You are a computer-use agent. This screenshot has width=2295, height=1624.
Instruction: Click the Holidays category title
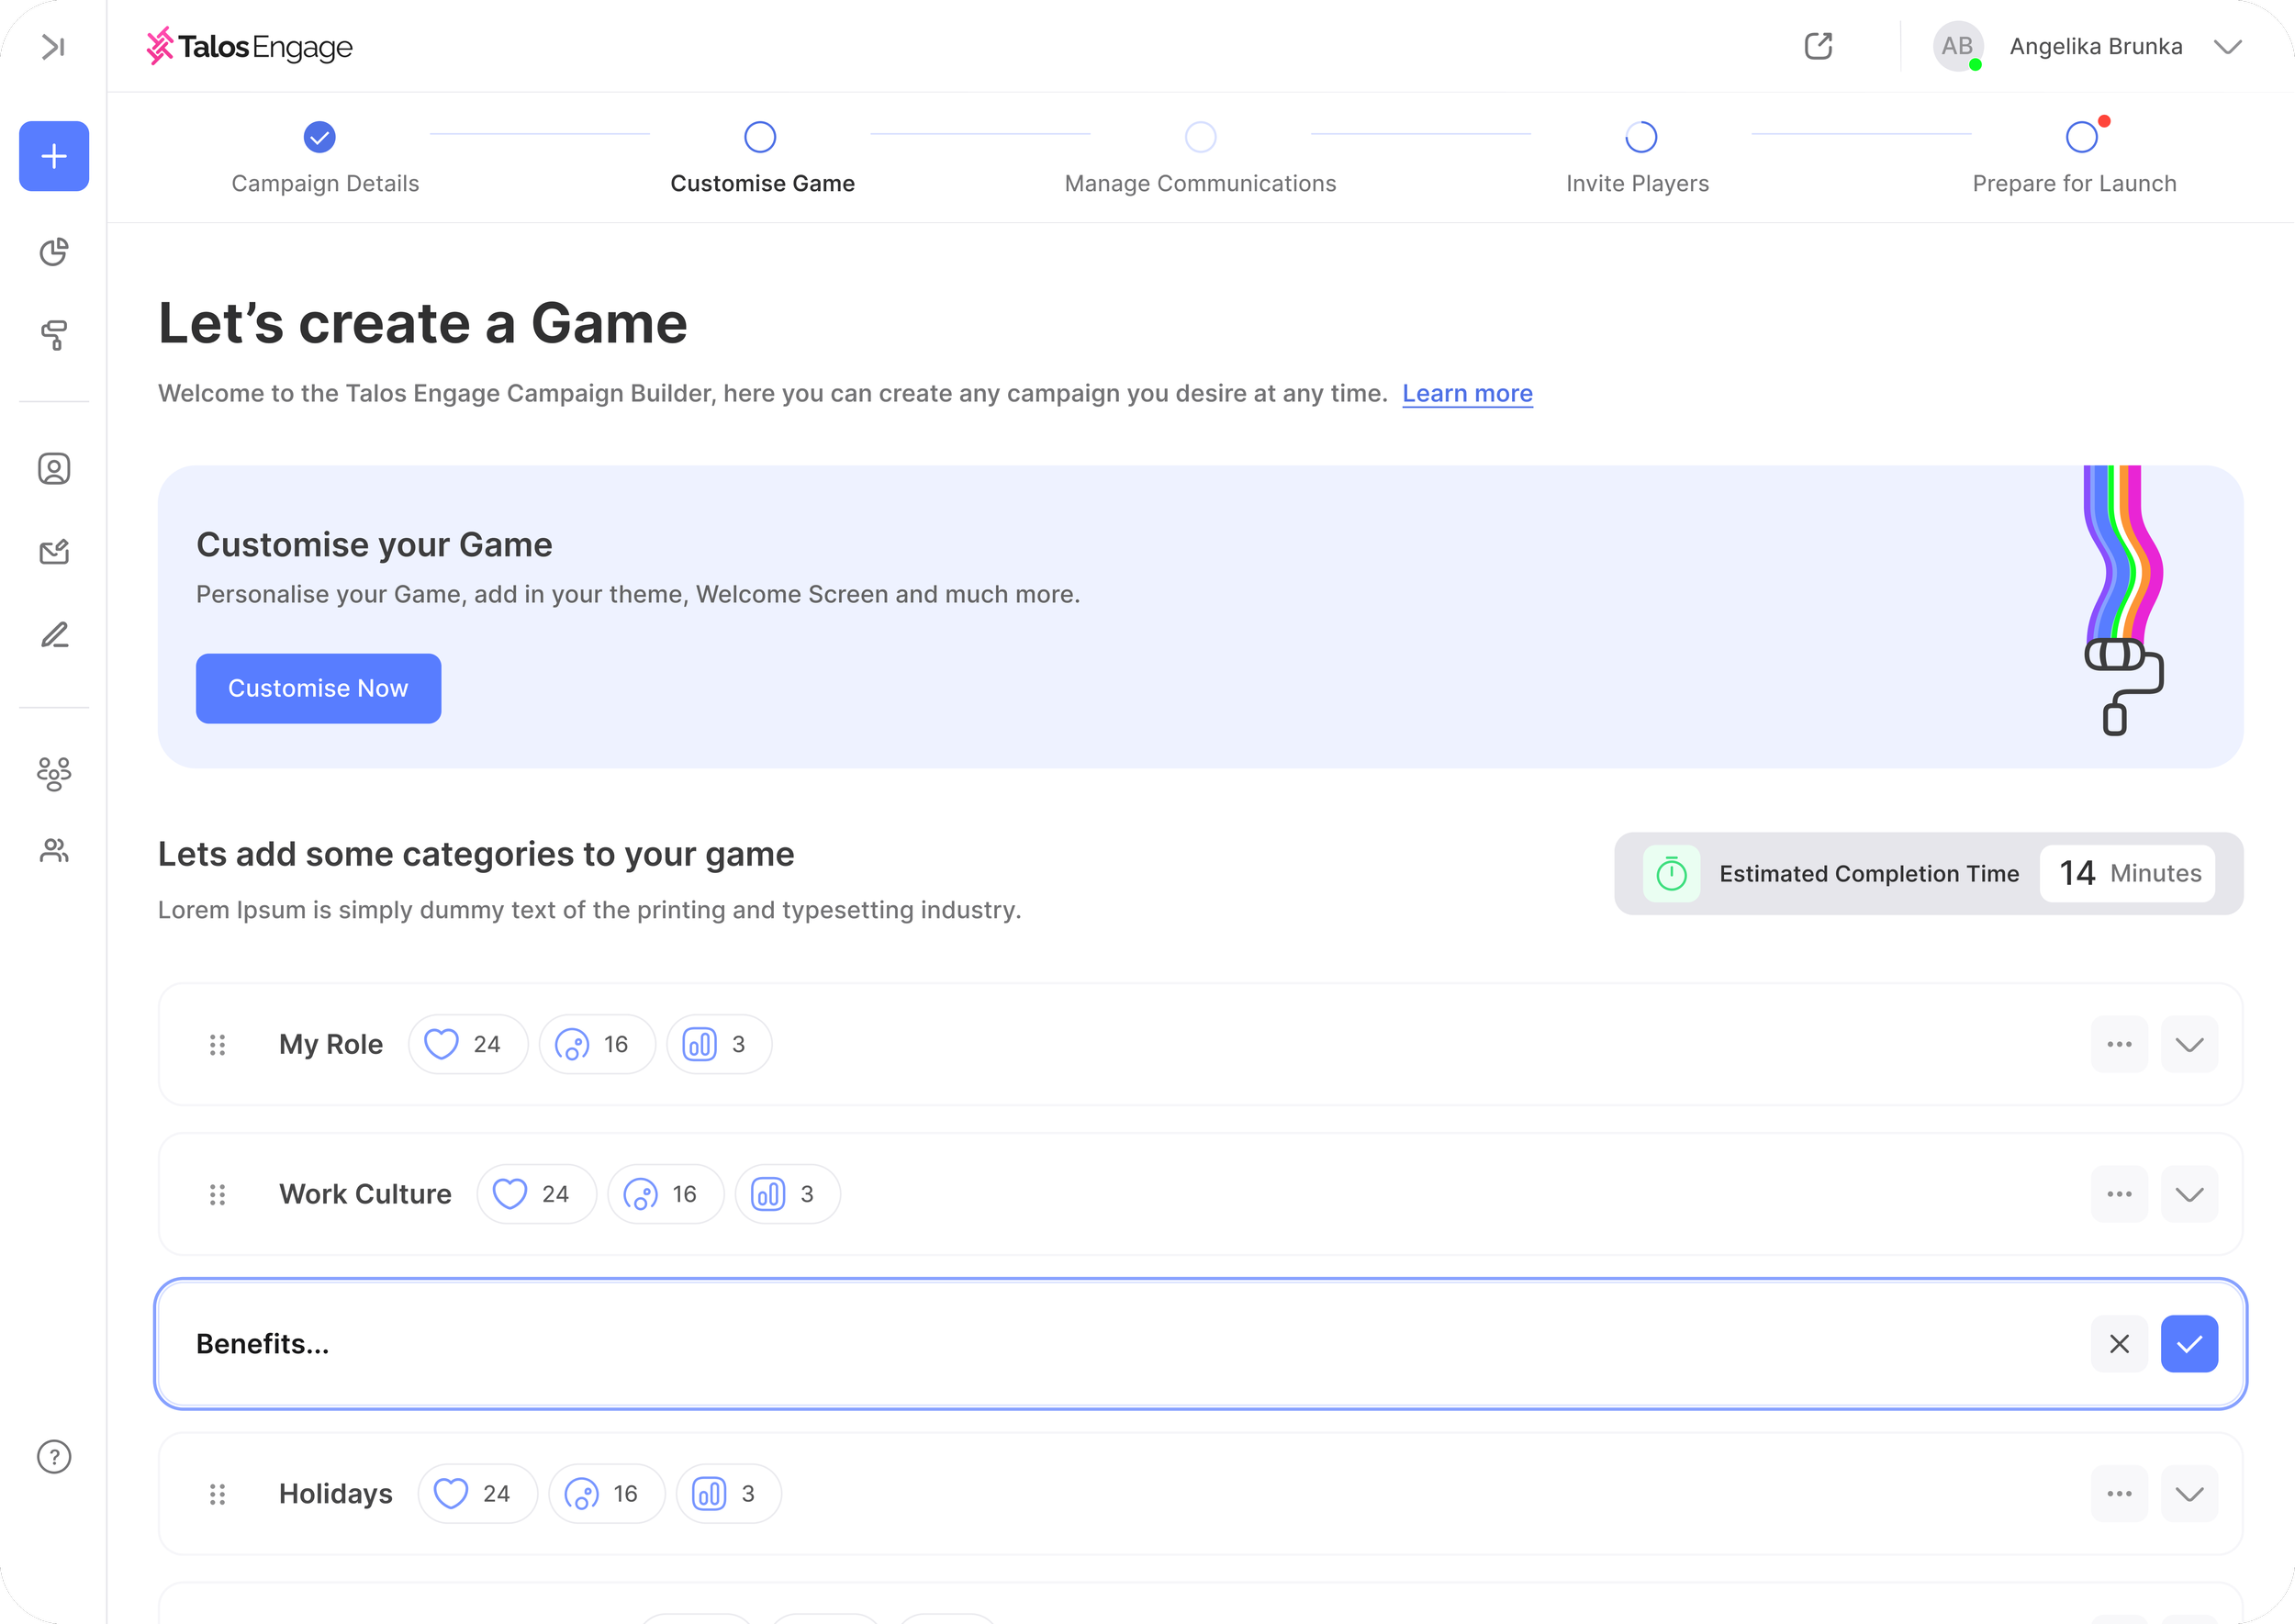point(335,1494)
